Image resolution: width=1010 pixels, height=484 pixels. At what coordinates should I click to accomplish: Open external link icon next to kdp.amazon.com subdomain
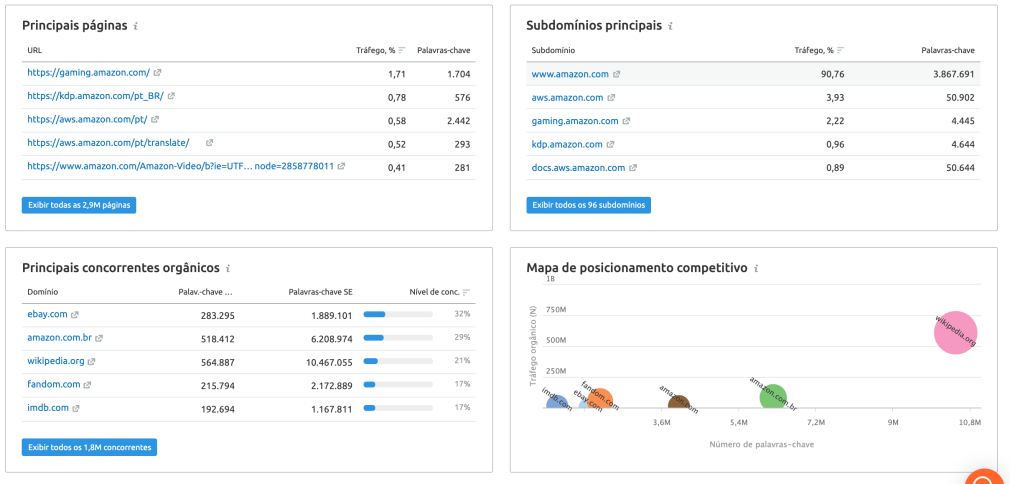[611, 144]
